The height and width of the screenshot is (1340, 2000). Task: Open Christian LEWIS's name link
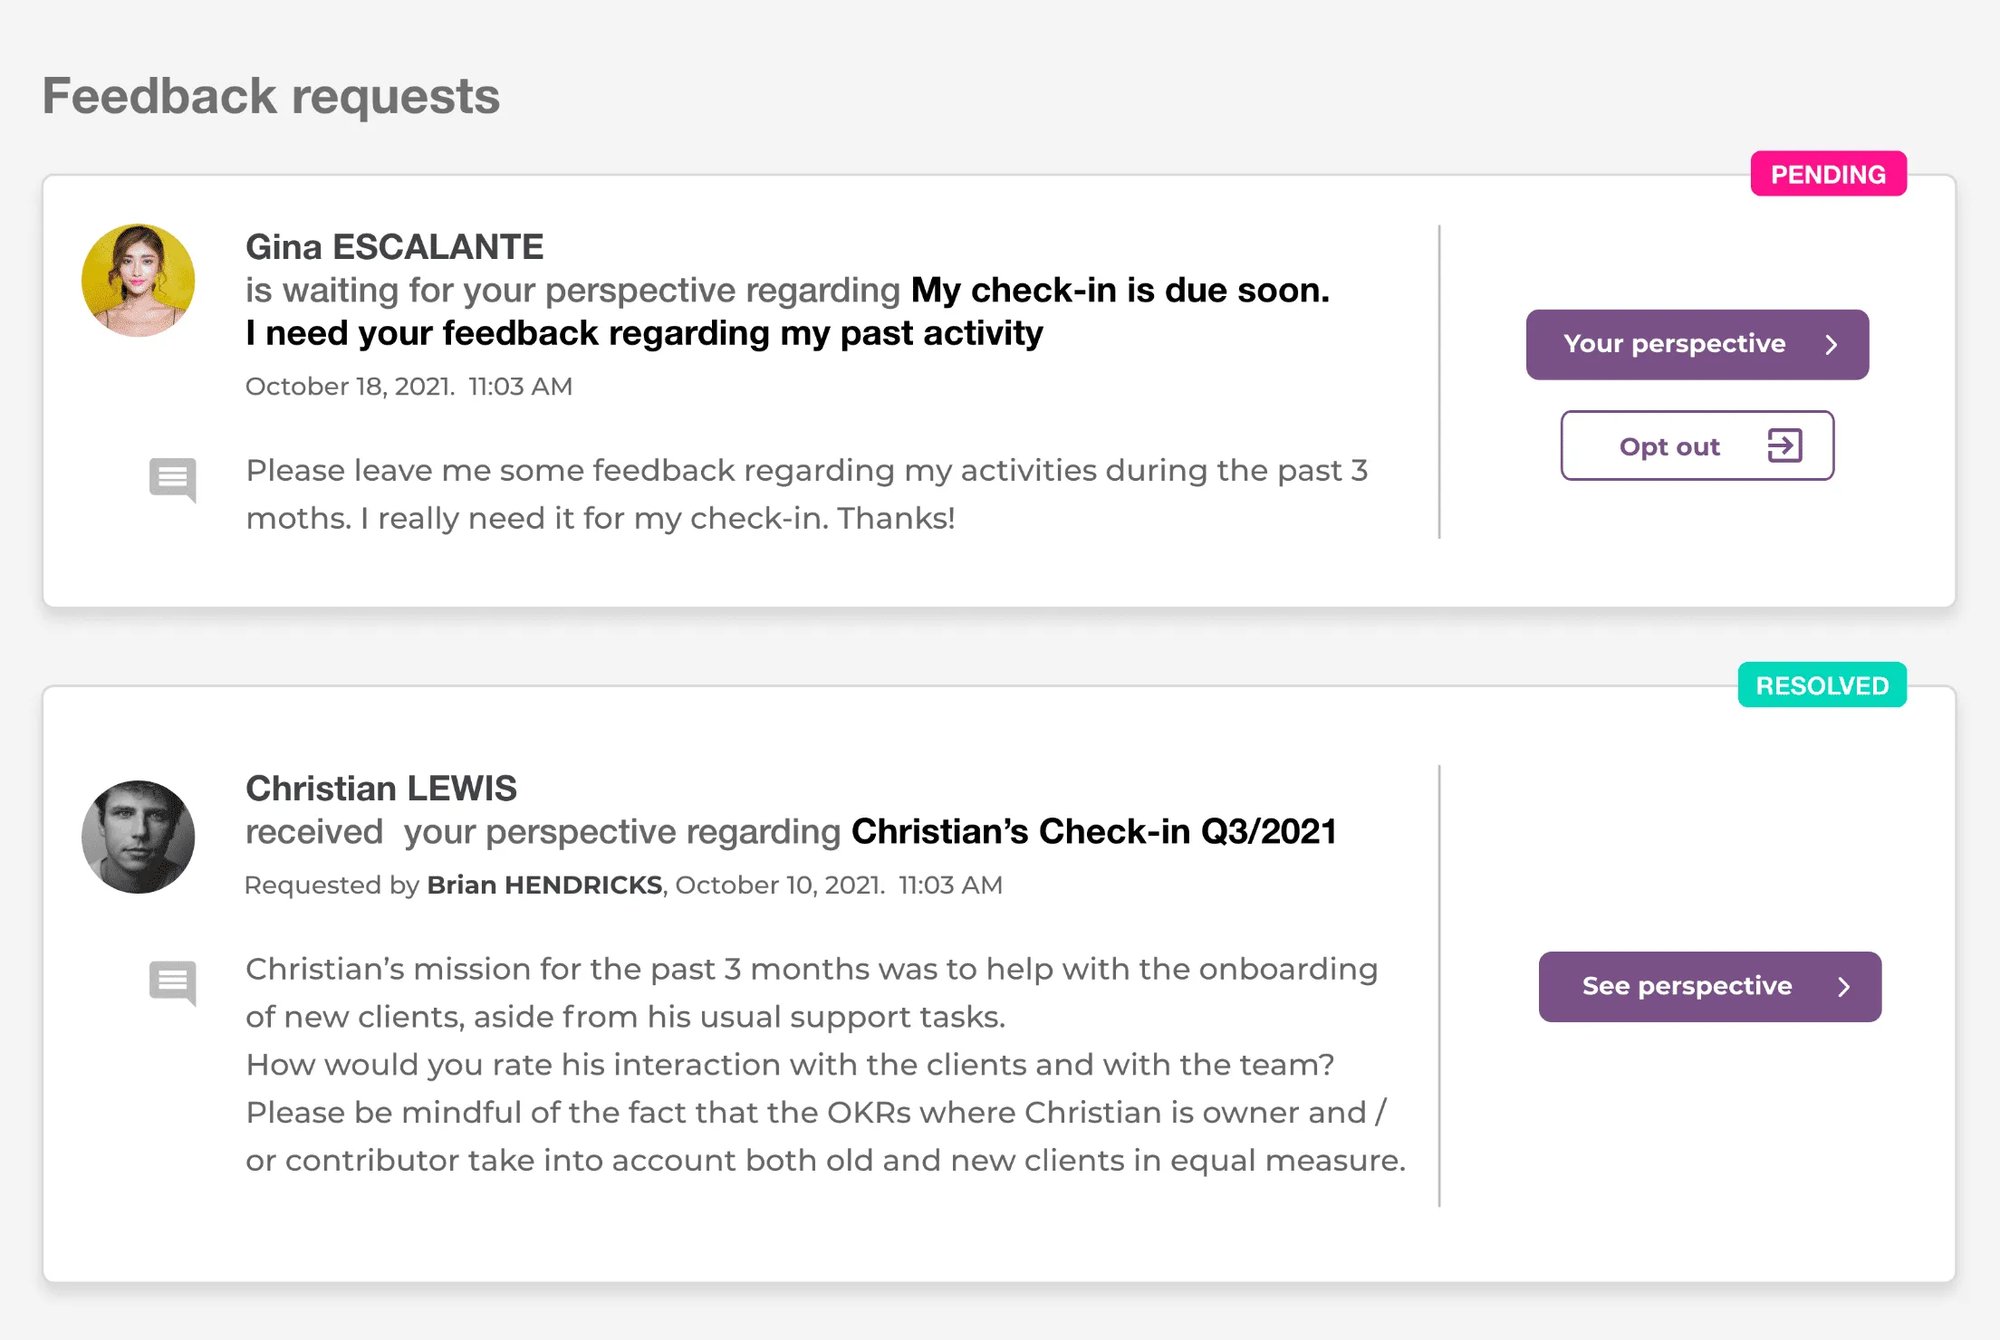click(x=381, y=788)
